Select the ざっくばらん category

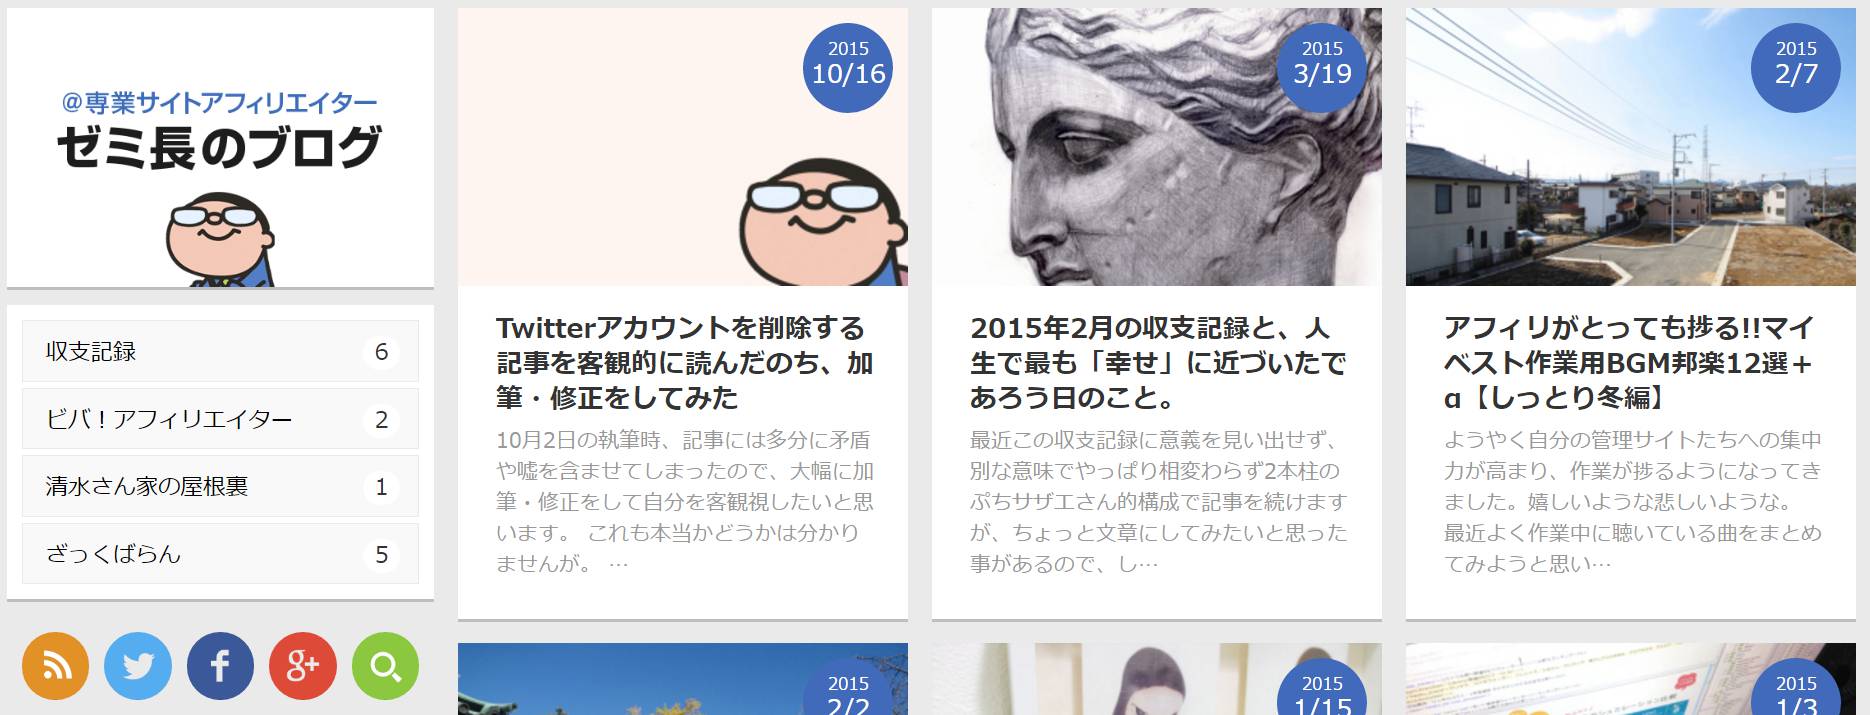point(220,554)
